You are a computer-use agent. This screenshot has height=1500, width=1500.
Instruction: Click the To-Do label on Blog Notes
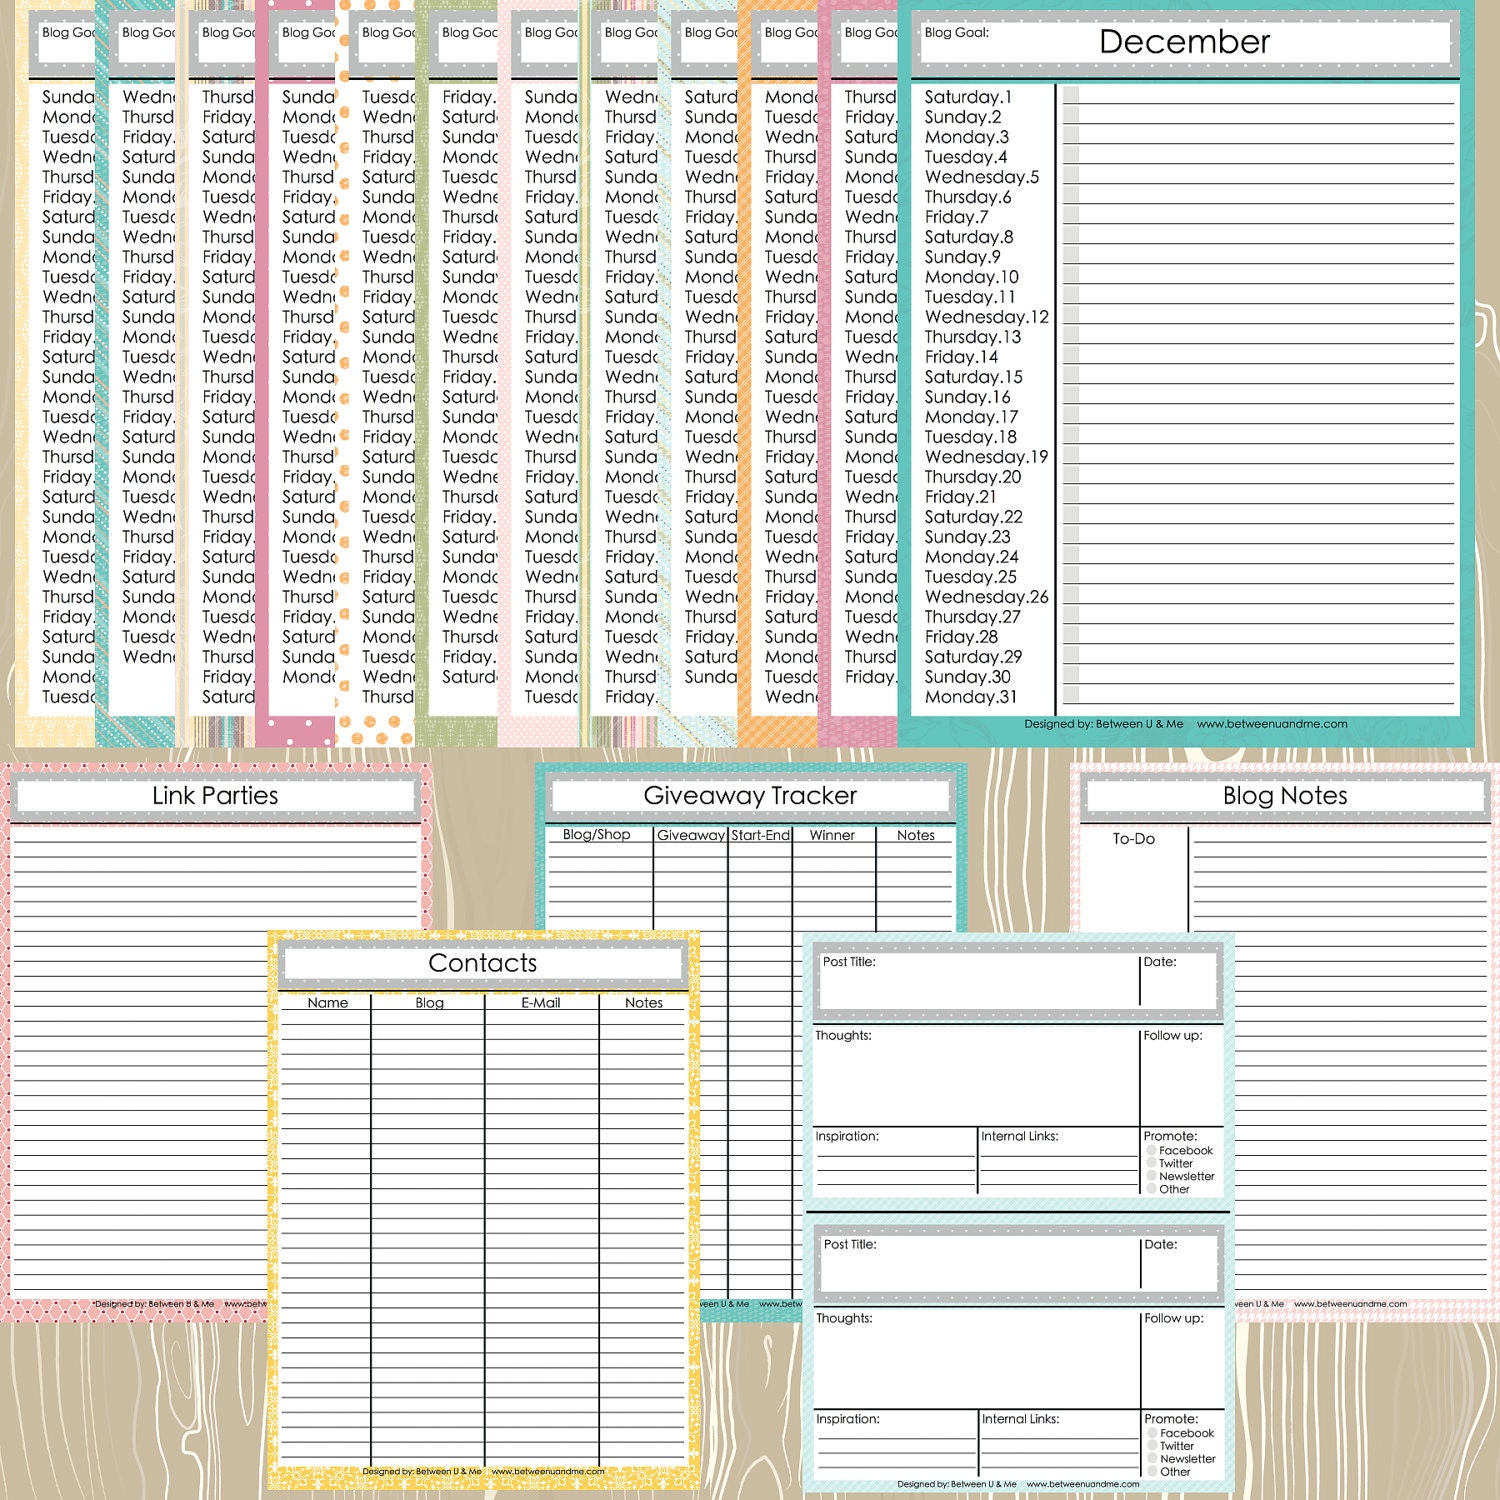click(x=1134, y=839)
